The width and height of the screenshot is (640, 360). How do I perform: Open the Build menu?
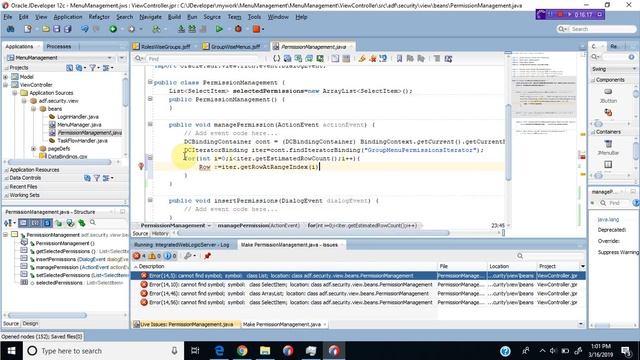[x=174, y=17]
